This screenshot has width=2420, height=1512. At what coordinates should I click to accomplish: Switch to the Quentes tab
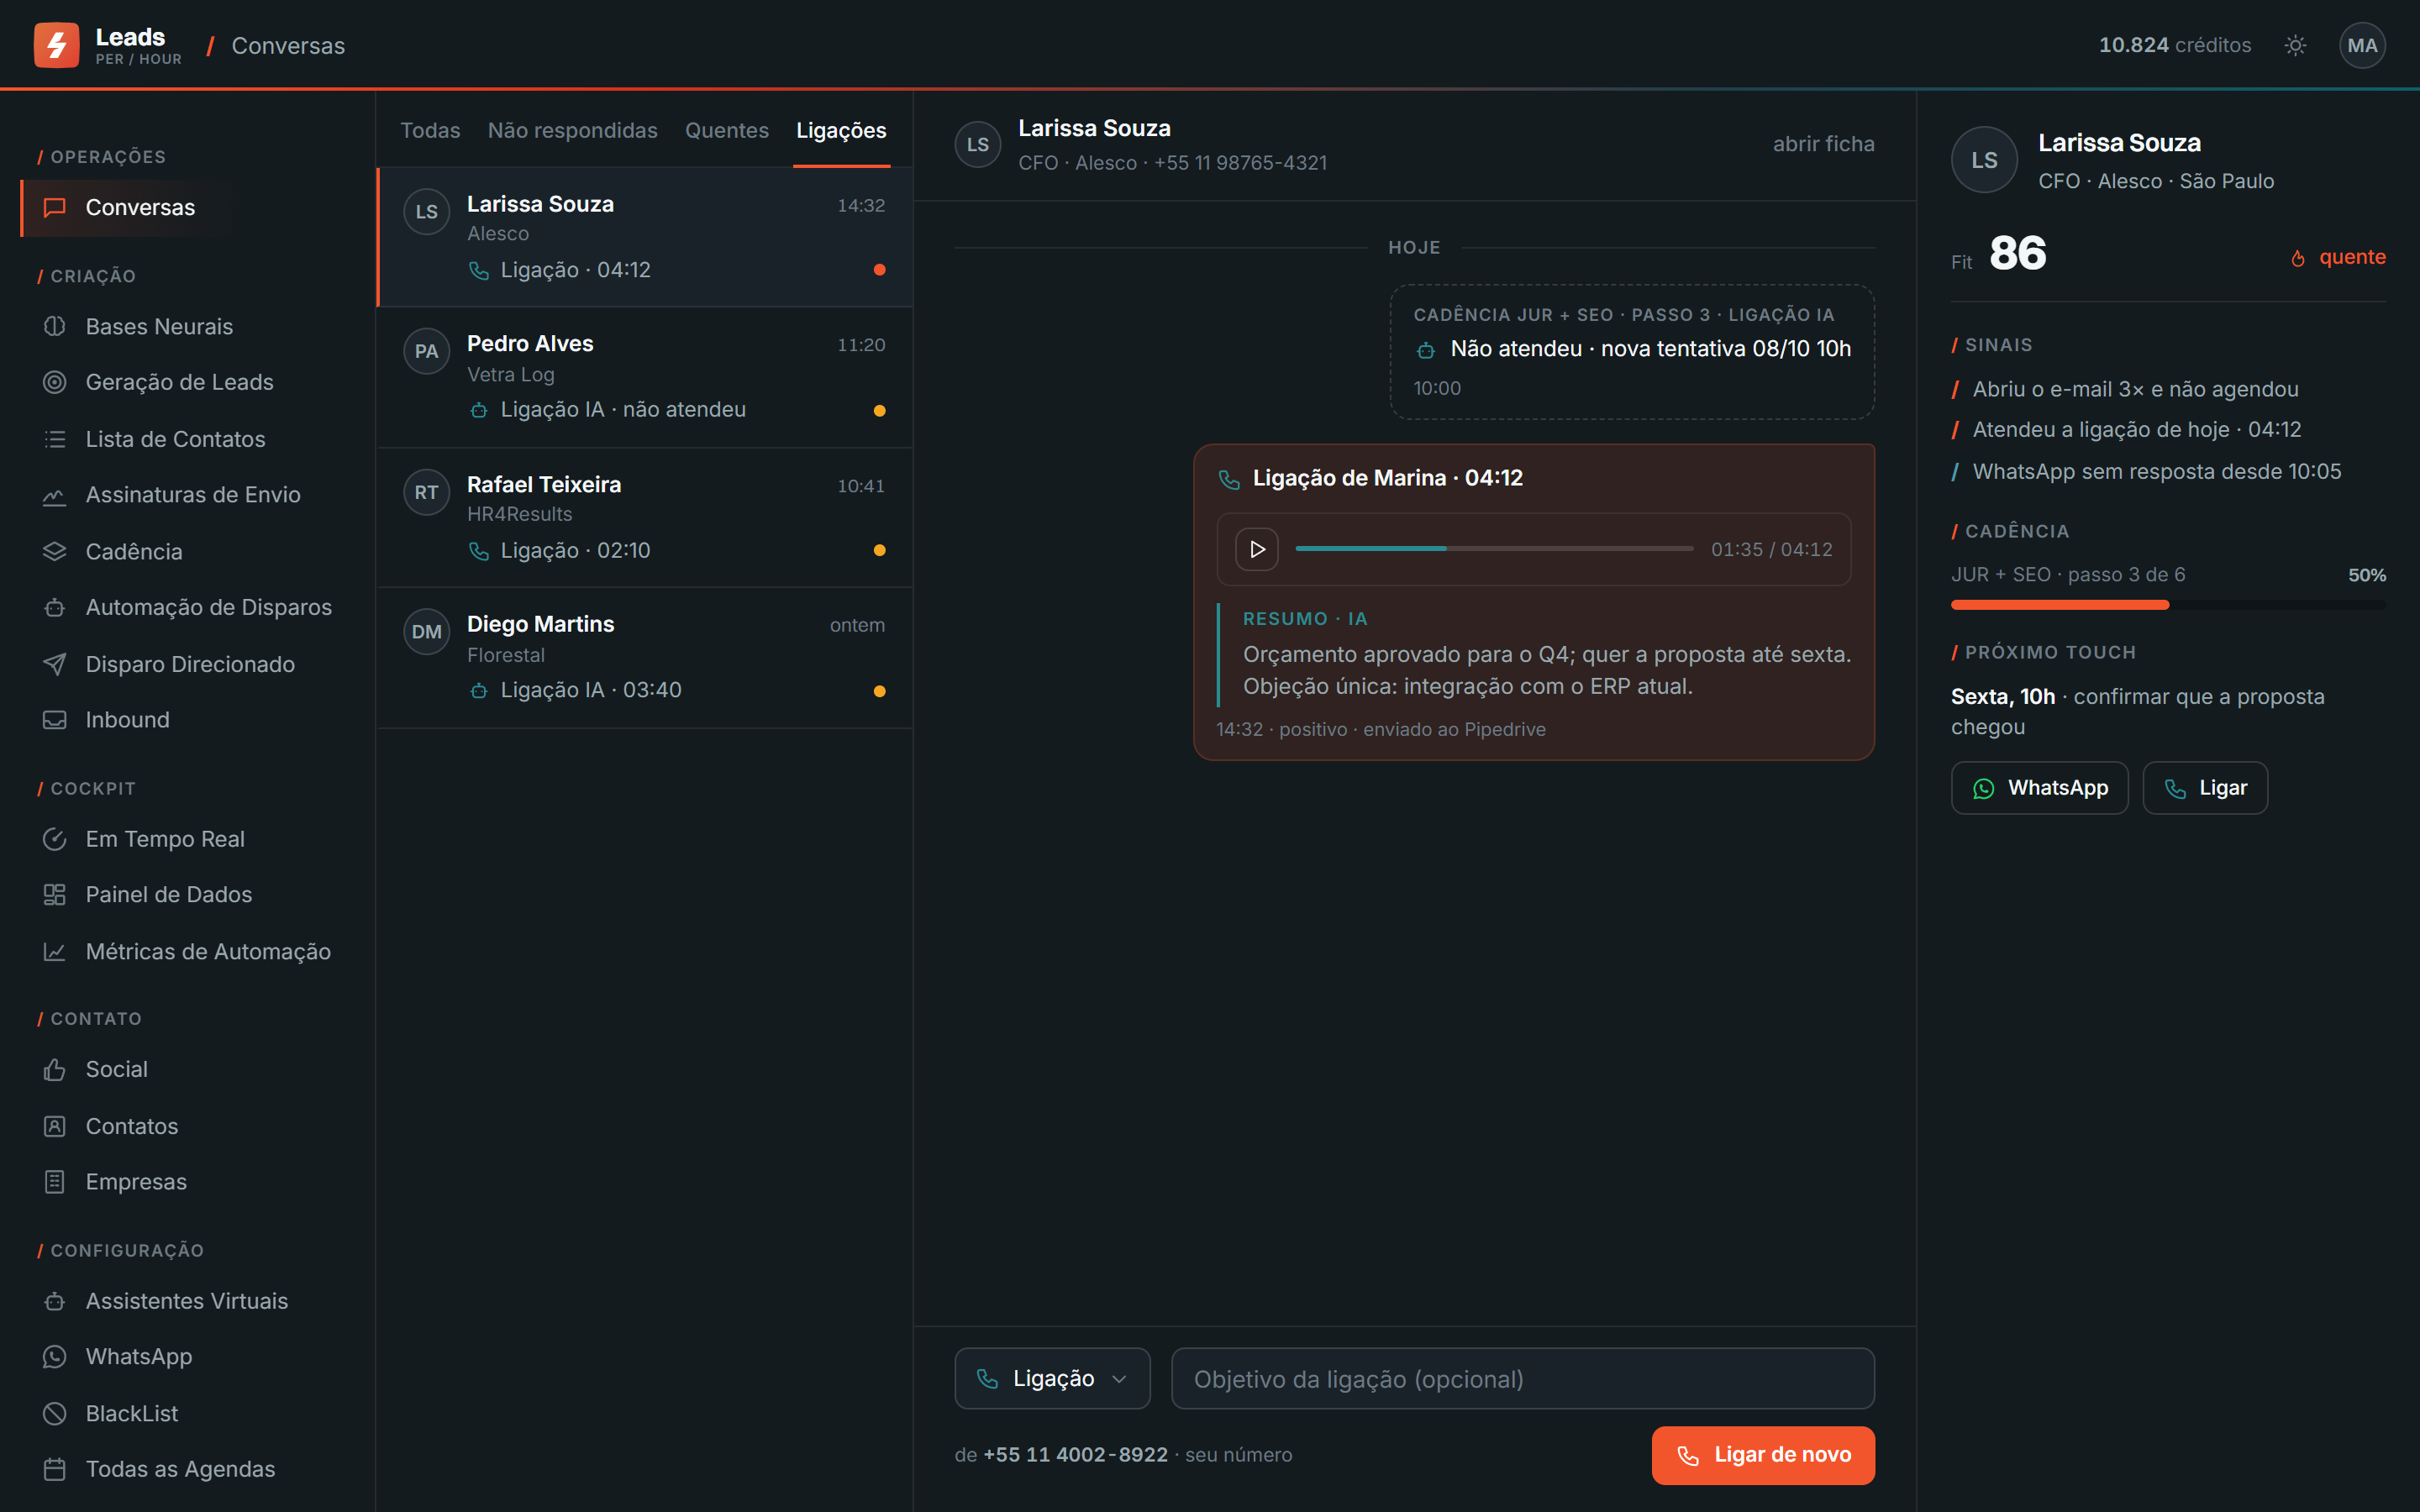[x=726, y=130]
